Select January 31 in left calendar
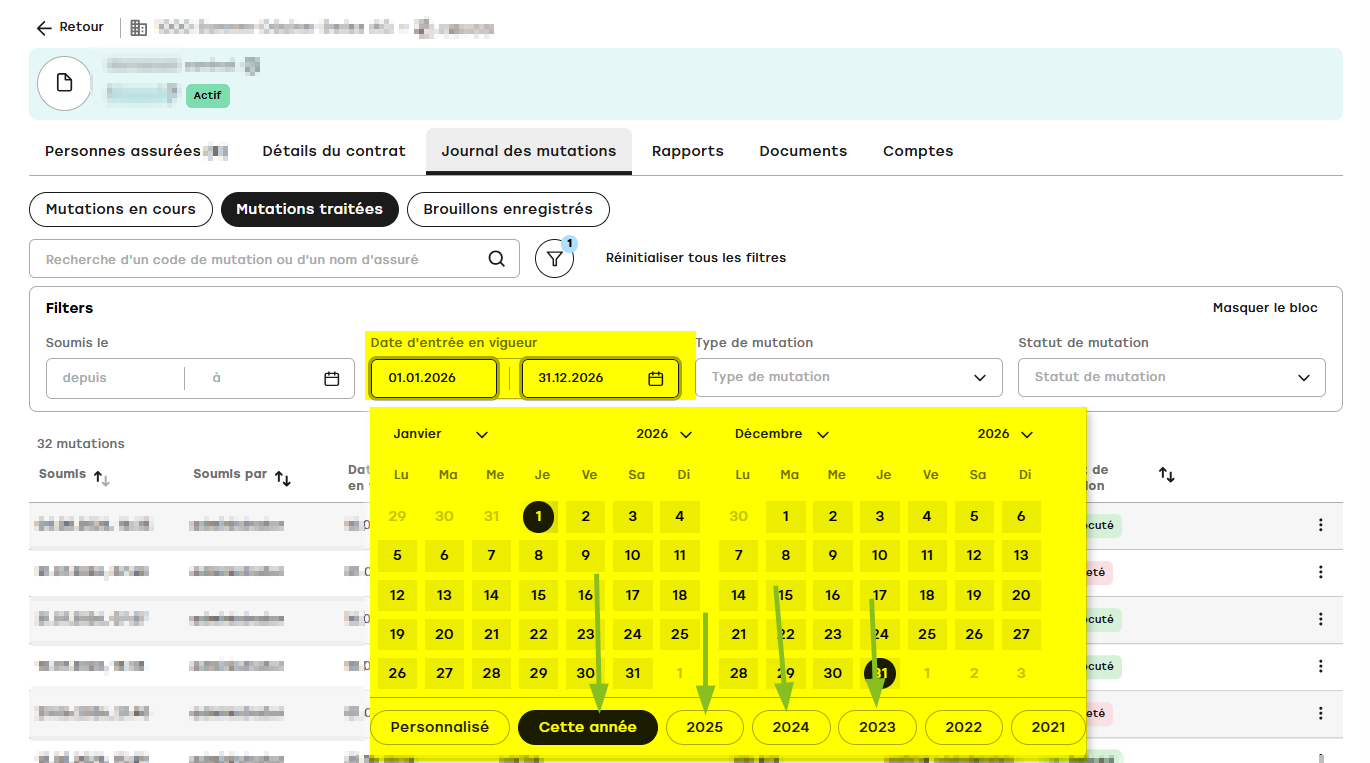Viewport: 1370px width, 763px height. point(633,673)
